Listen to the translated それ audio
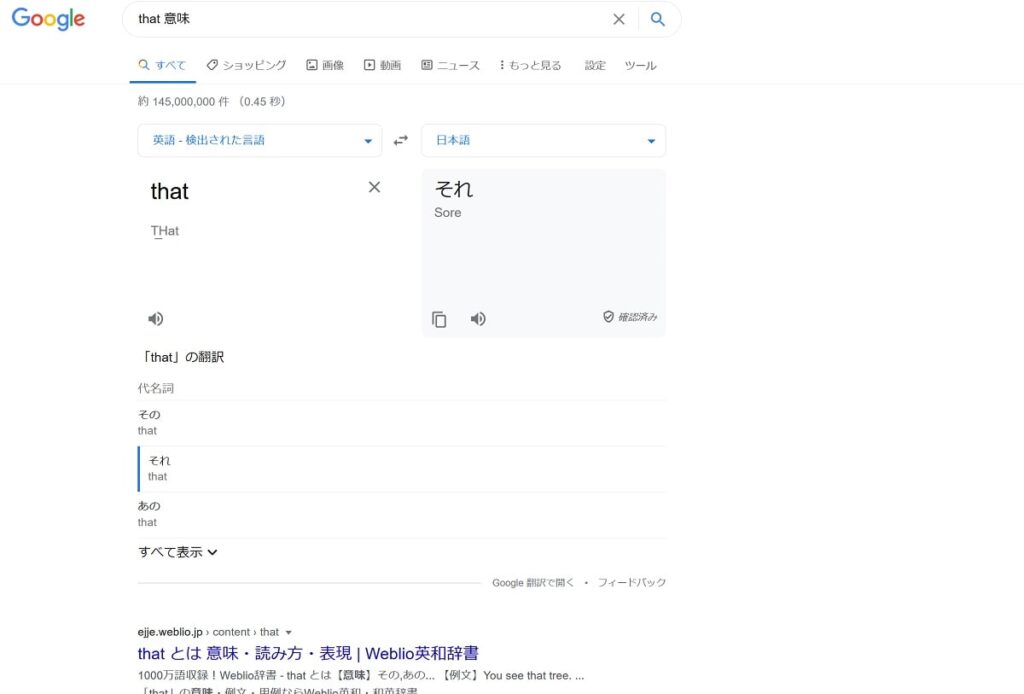Viewport: 1024px width, 694px height. 478,319
